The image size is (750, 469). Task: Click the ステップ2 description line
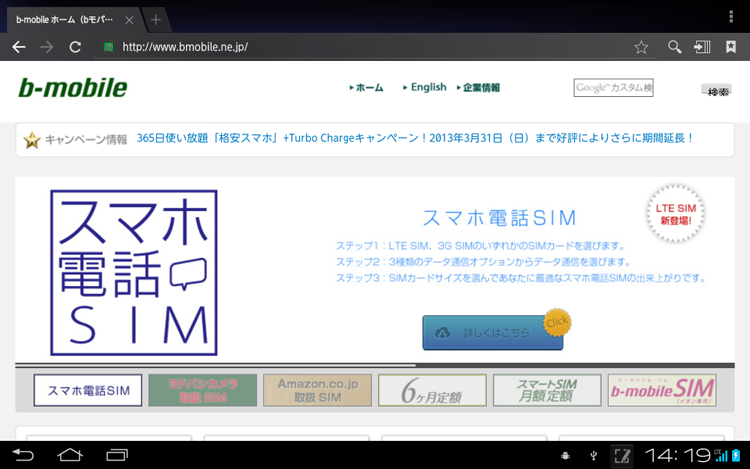[x=483, y=262]
